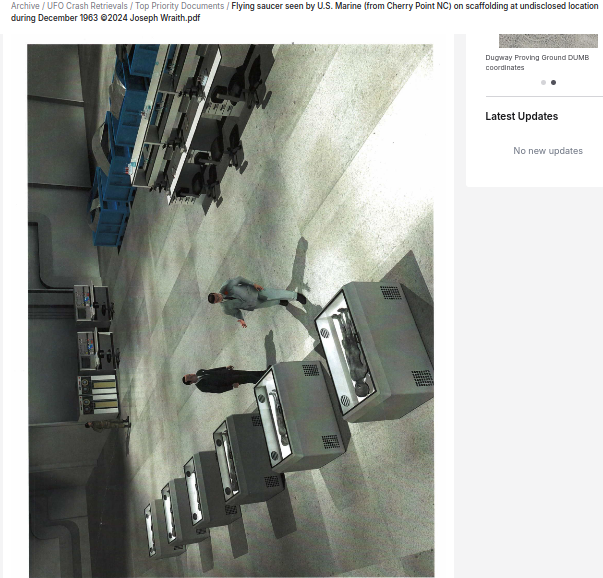Open the Dugway Proving Ground thumbnail image

548,40
